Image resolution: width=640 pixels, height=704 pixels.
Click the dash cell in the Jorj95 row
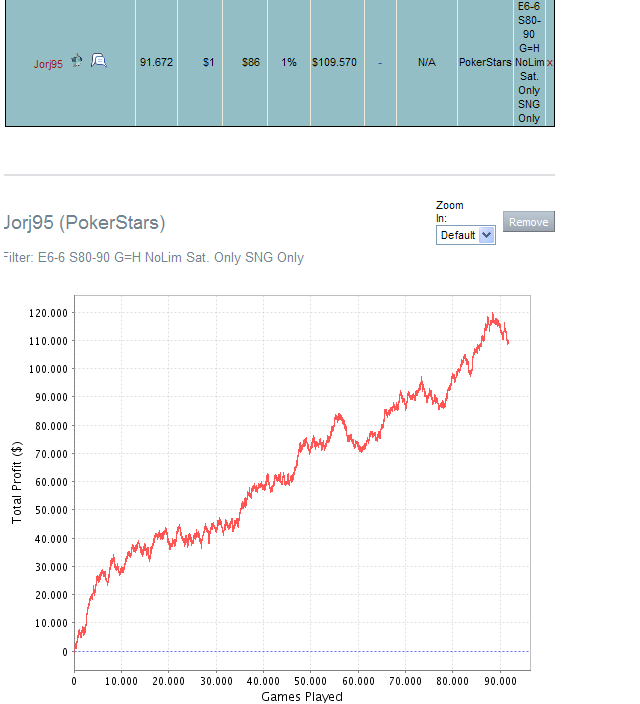(x=380, y=63)
